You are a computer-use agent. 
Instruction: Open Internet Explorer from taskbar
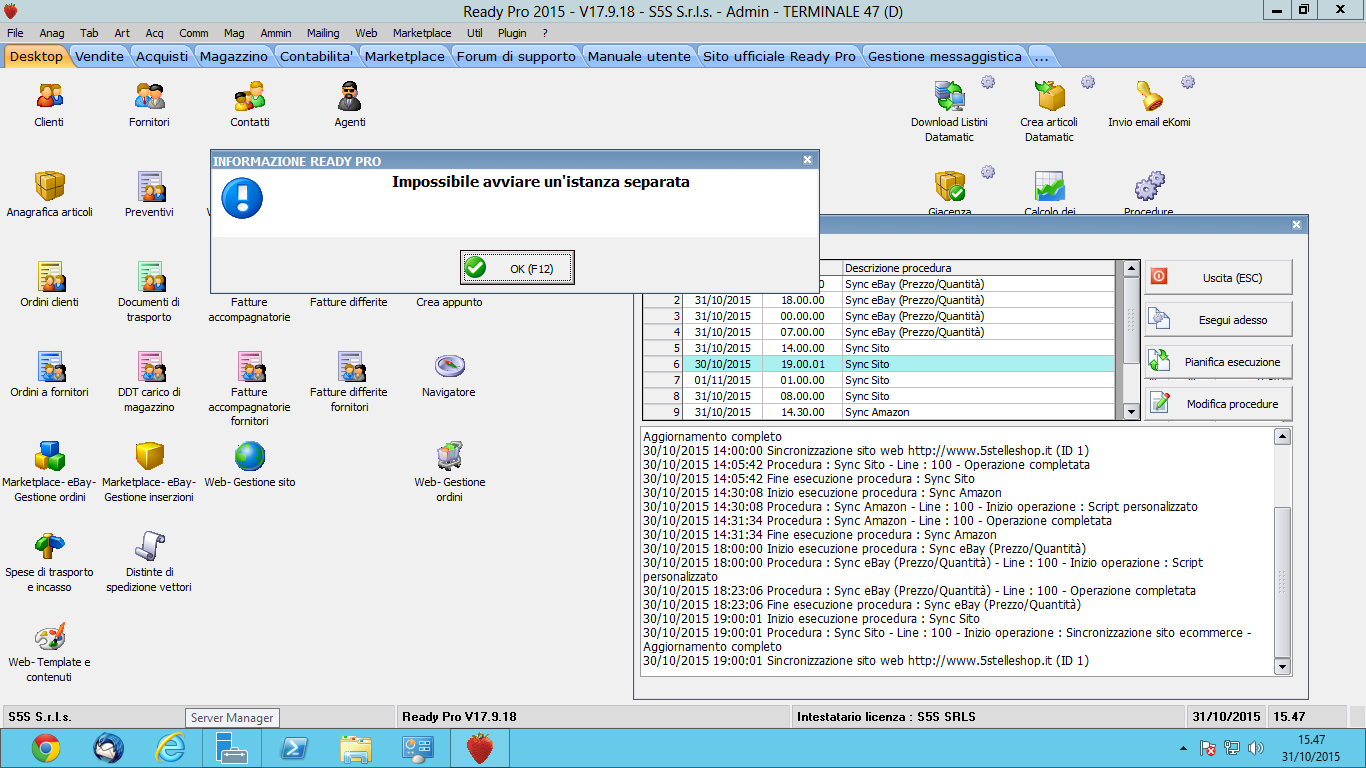point(171,748)
